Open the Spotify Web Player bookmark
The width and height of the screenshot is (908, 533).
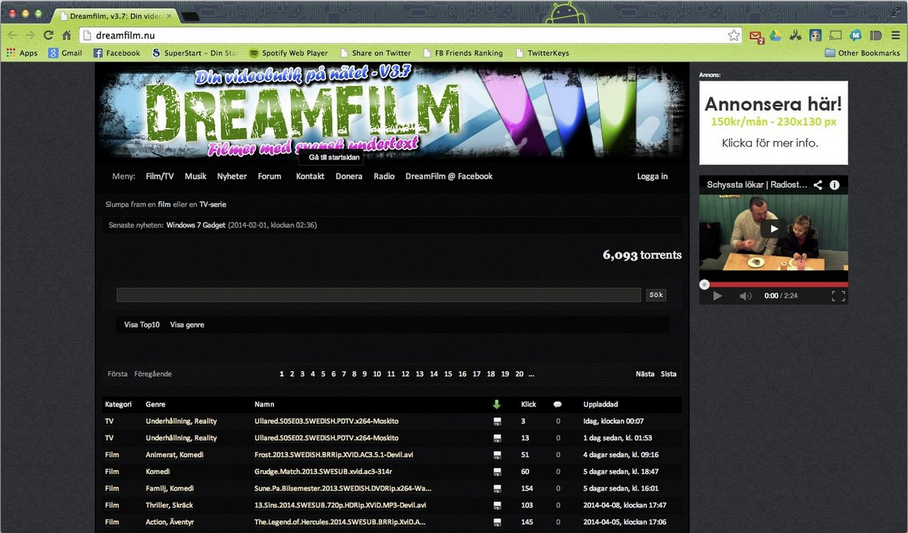coord(288,53)
